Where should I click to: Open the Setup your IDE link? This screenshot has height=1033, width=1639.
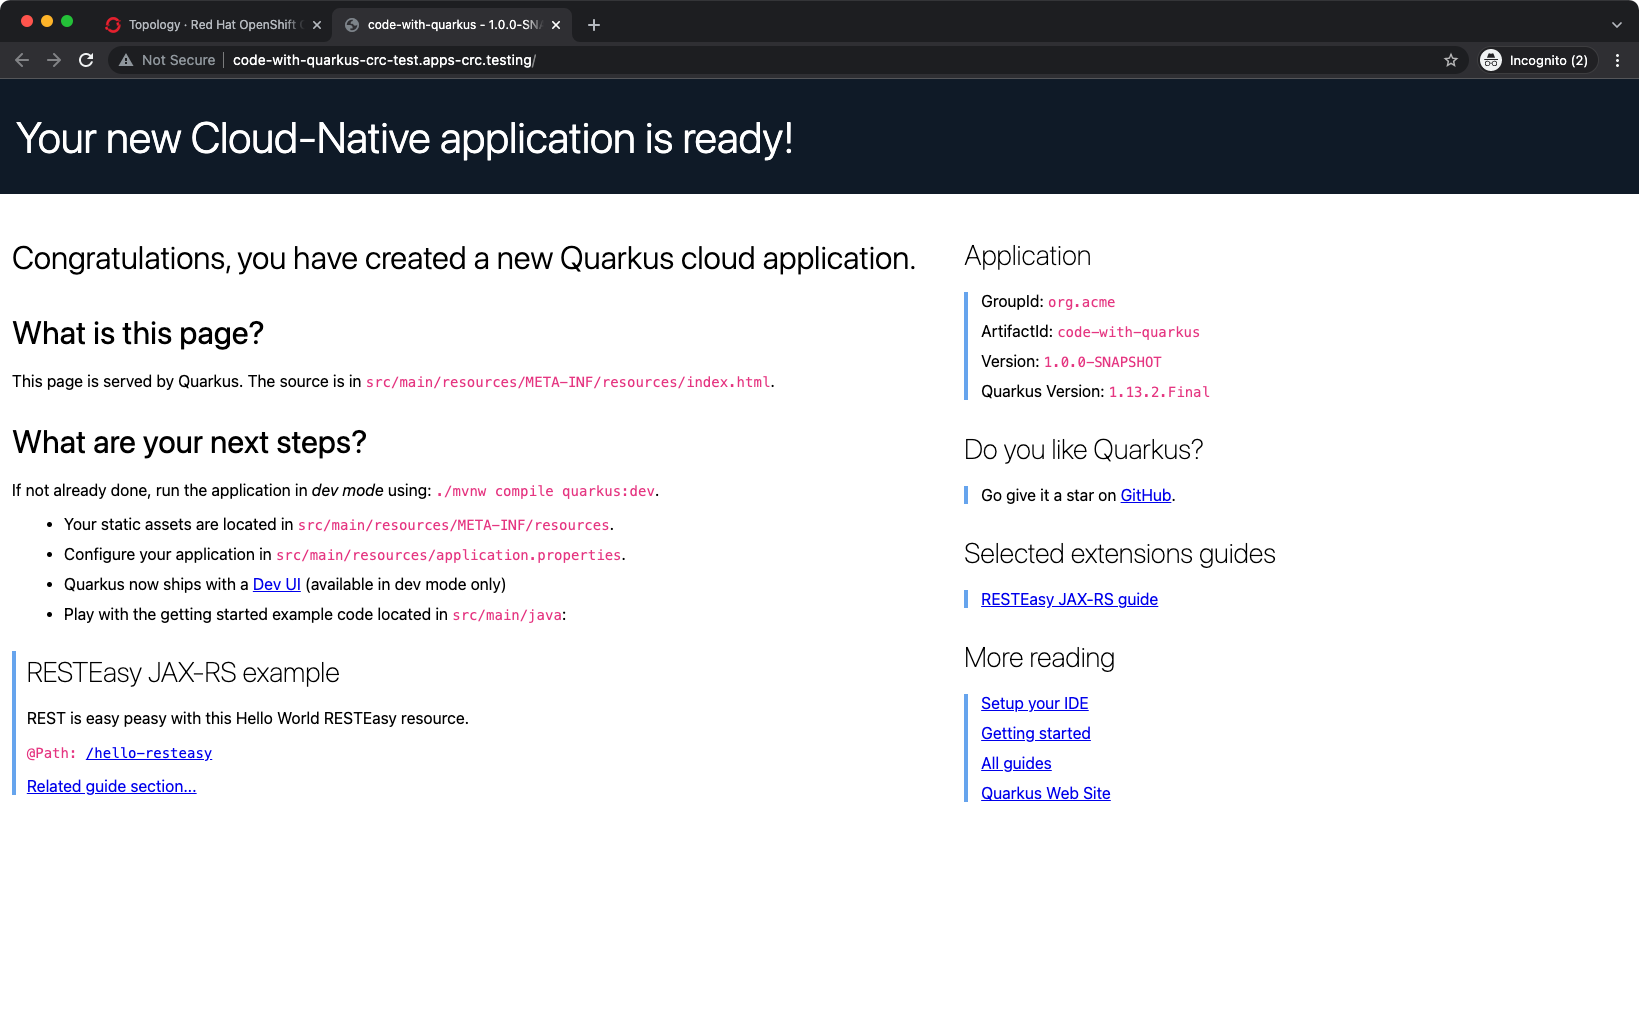pos(1035,703)
